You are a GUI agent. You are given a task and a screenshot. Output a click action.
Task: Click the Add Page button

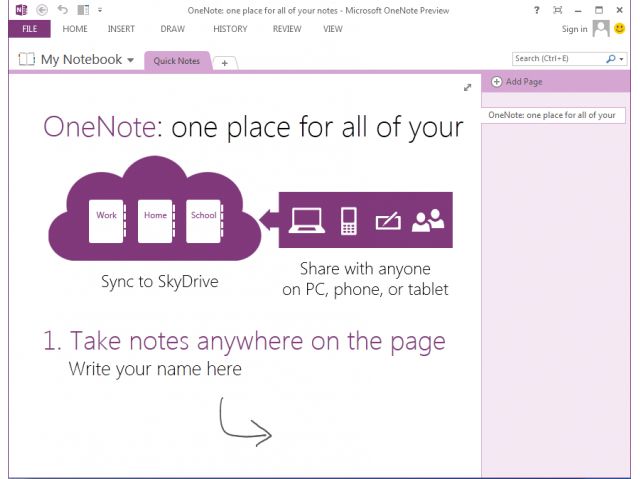click(x=518, y=82)
